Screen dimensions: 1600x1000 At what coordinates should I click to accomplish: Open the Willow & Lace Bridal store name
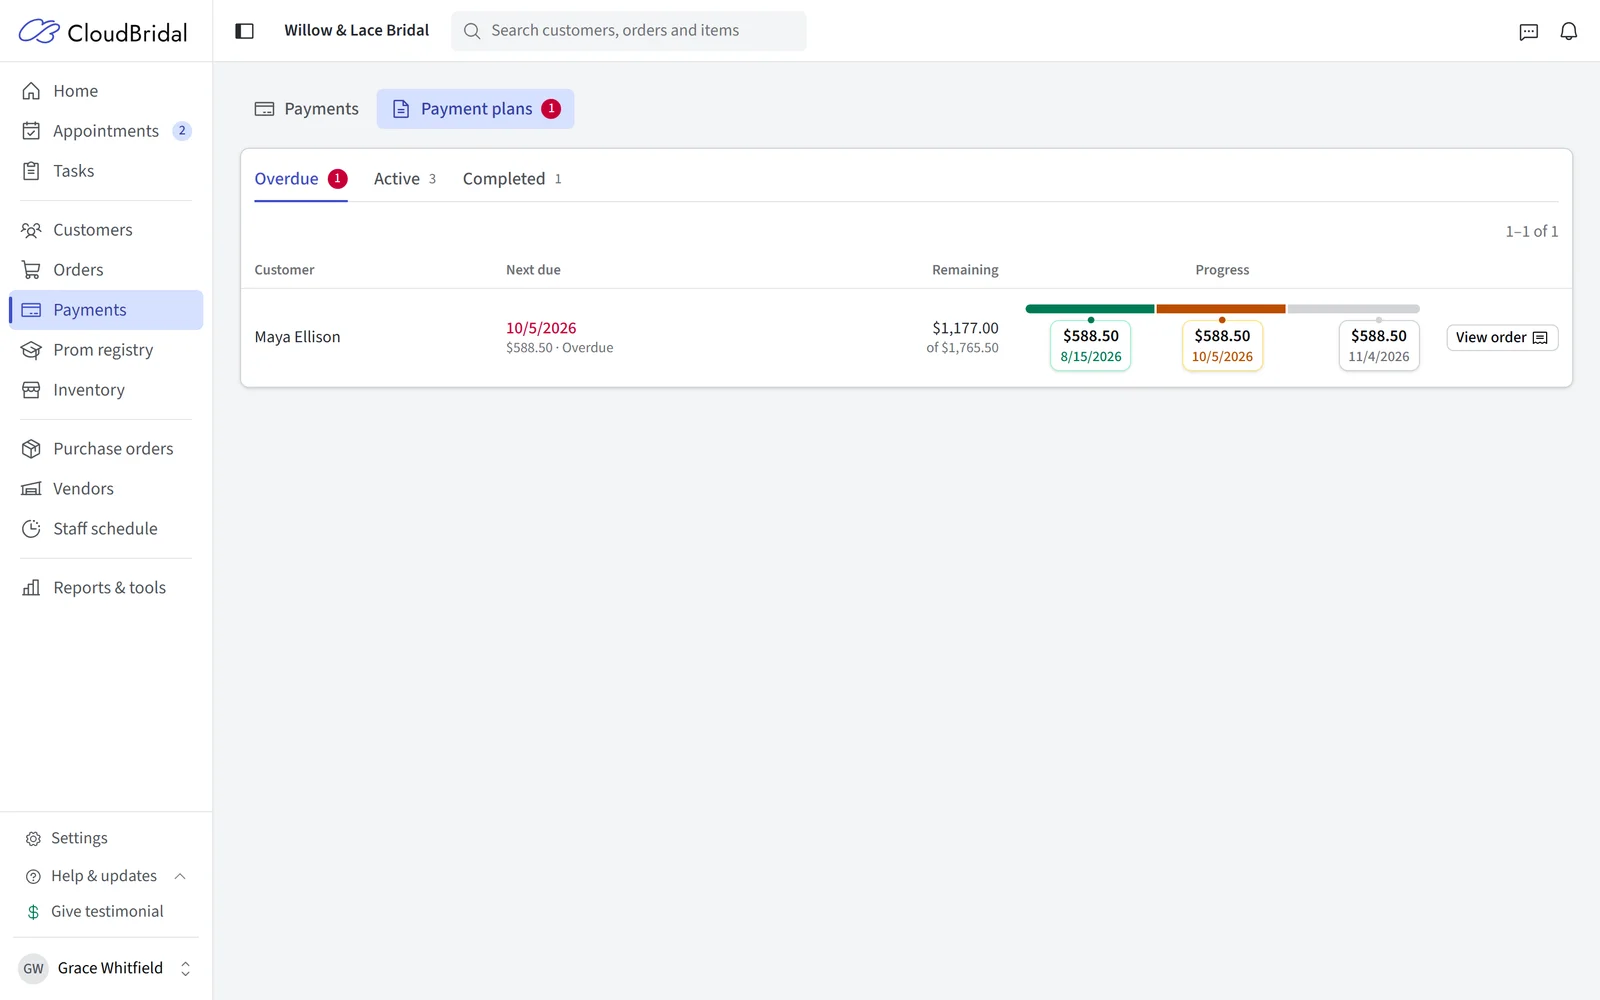click(x=357, y=30)
